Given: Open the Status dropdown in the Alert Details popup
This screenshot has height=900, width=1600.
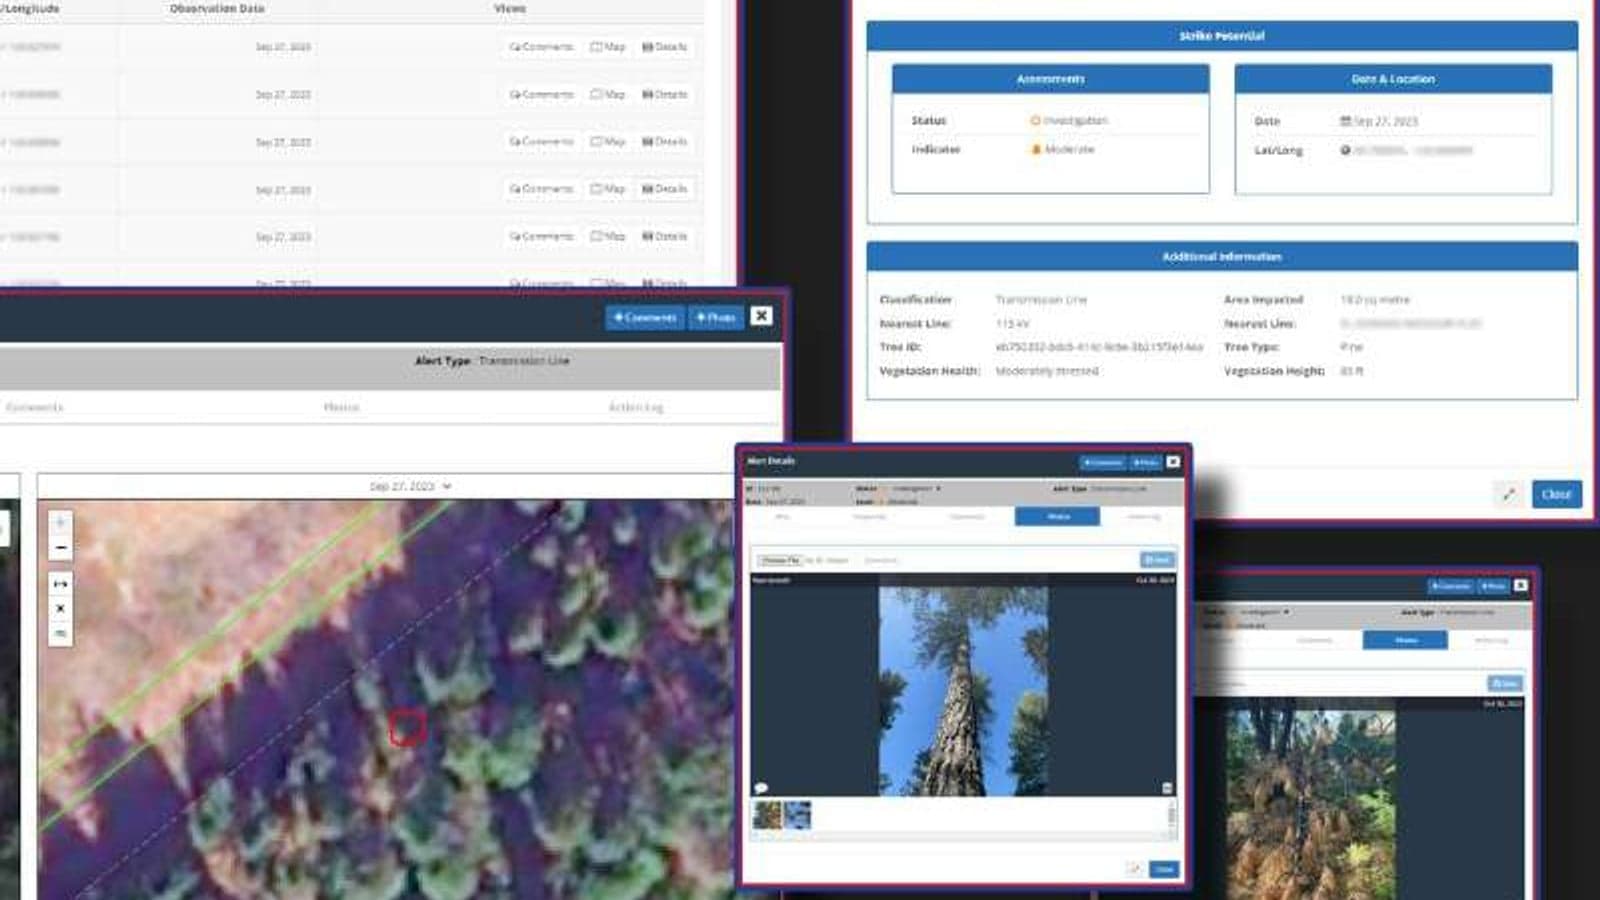Looking at the screenshot, I should click(915, 489).
